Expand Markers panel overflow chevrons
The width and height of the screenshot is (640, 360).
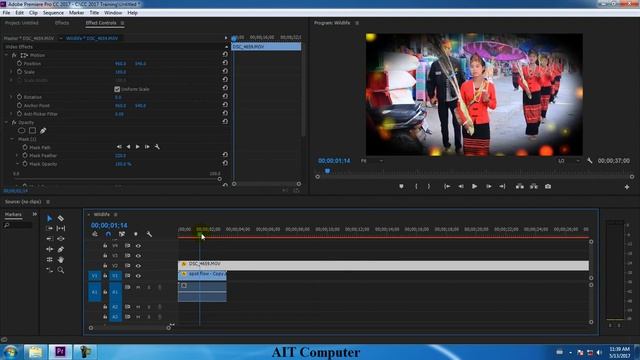35,214
